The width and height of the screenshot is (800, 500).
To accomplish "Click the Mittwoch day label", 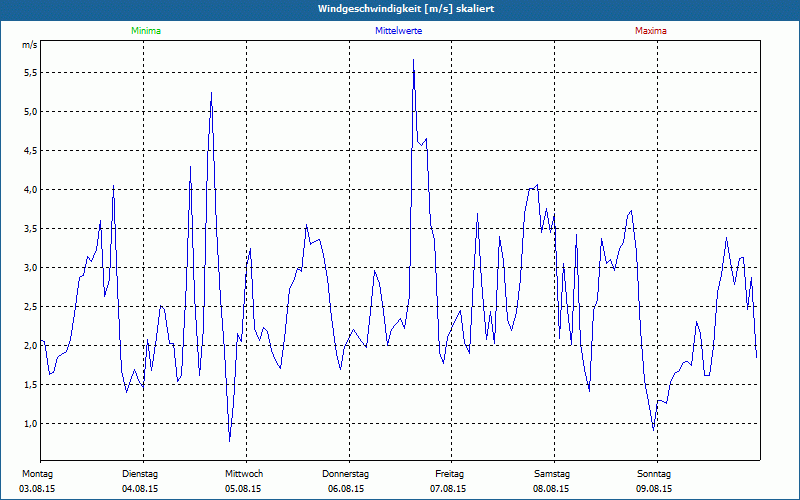I will (244, 474).
